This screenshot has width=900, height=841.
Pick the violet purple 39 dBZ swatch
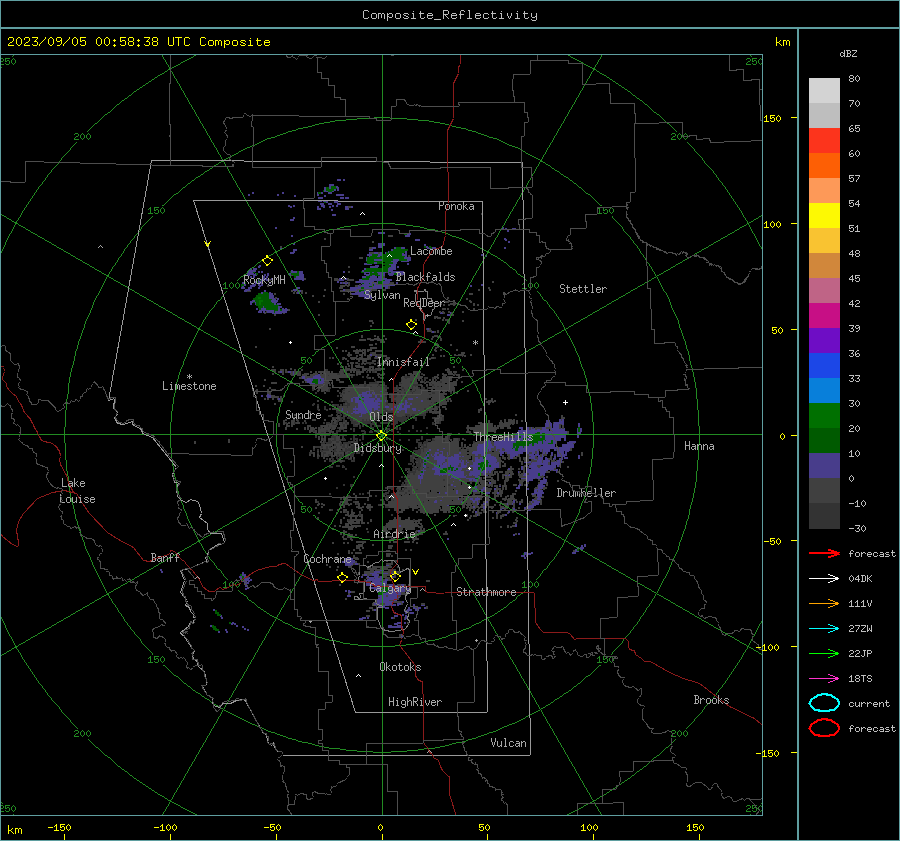pos(824,340)
